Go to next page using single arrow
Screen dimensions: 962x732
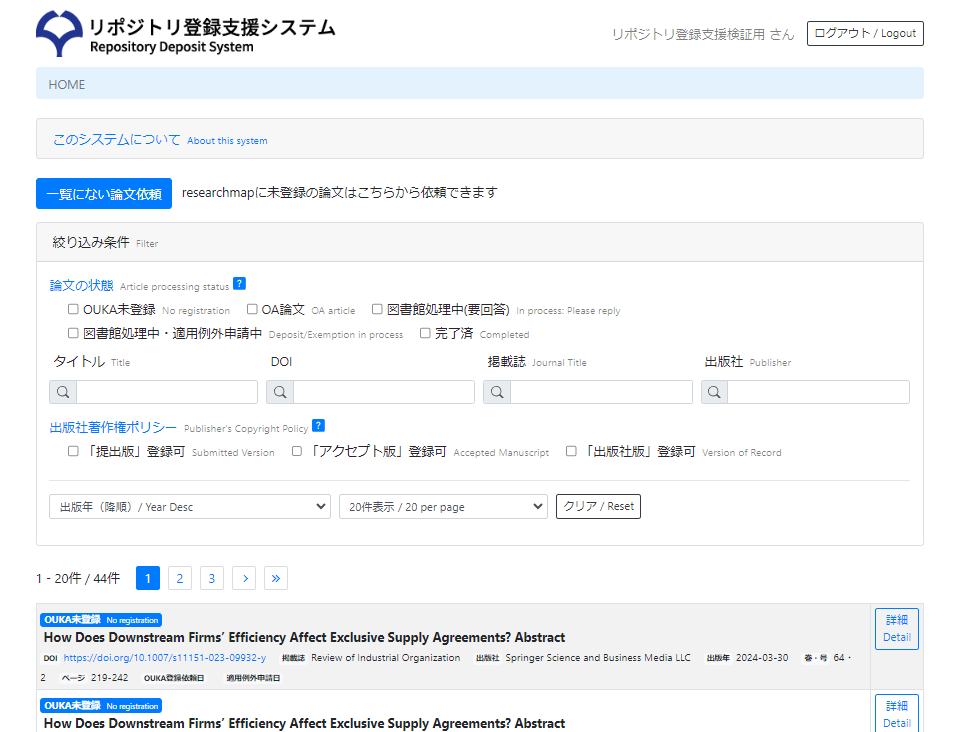(x=245, y=578)
